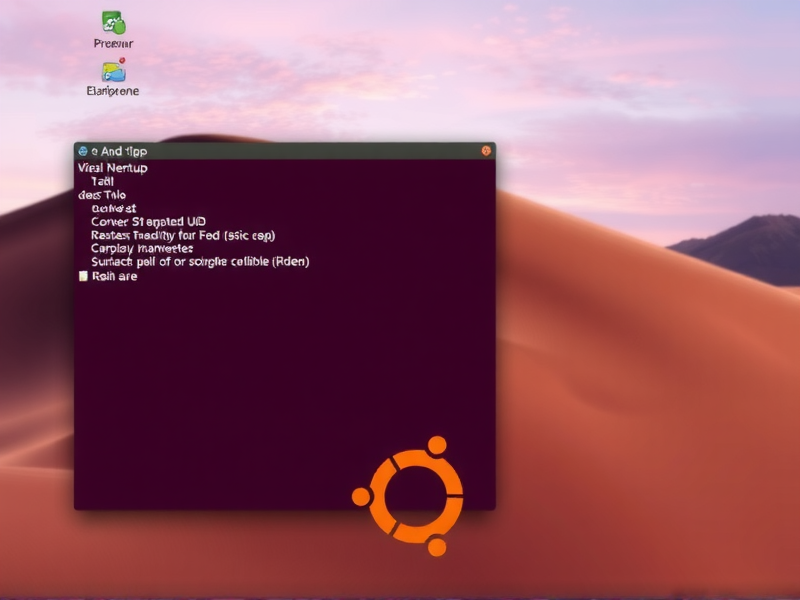Click the Preevur label text

click(x=112, y=42)
